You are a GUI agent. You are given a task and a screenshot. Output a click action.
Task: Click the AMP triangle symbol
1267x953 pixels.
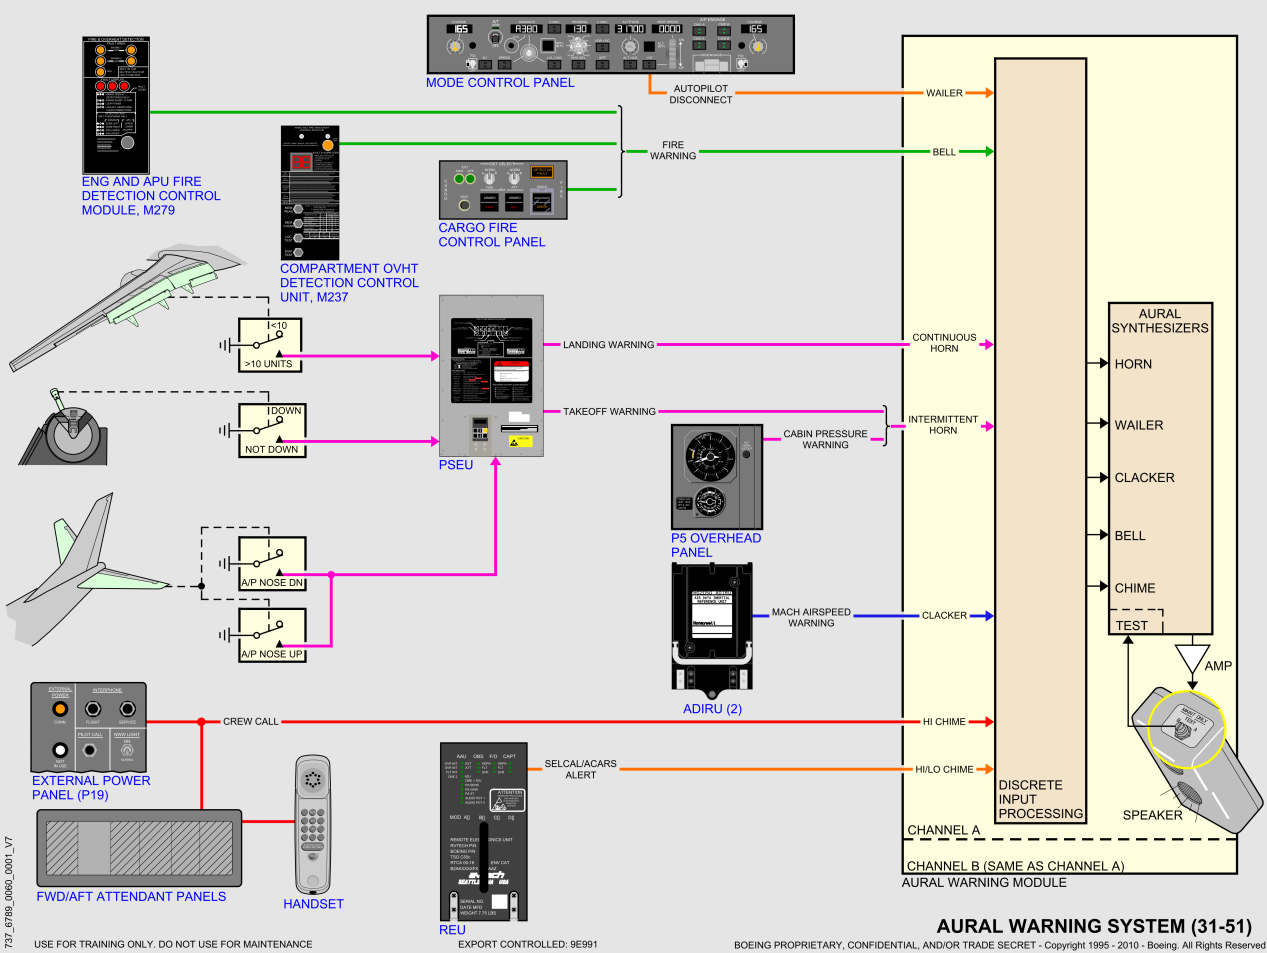(1192, 660)
